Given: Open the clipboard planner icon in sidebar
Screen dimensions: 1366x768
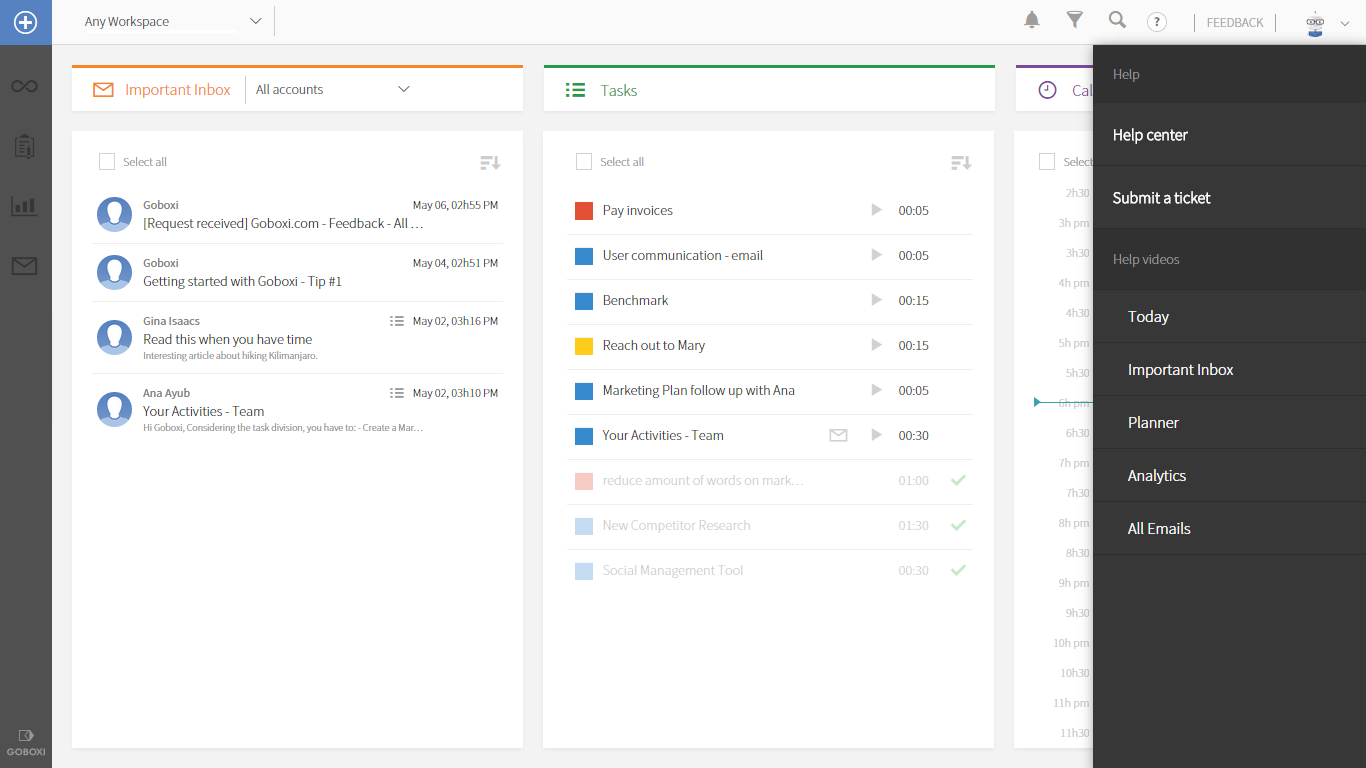Looking at the screenshot, I should click(25, 146).
